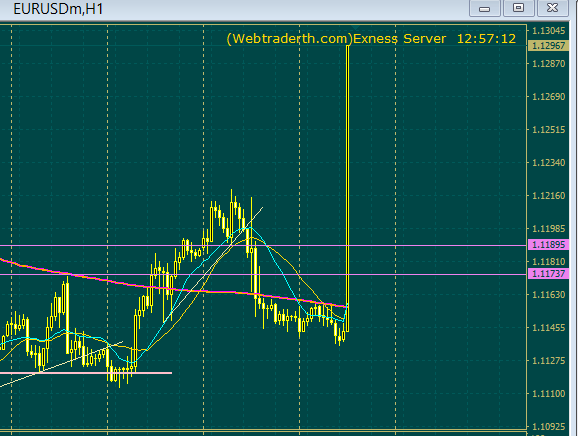The height and width of the screenshot is (436, 578).
Task: Minimize the EURUSDm,H1 chart window
Action: click(484, 8)
